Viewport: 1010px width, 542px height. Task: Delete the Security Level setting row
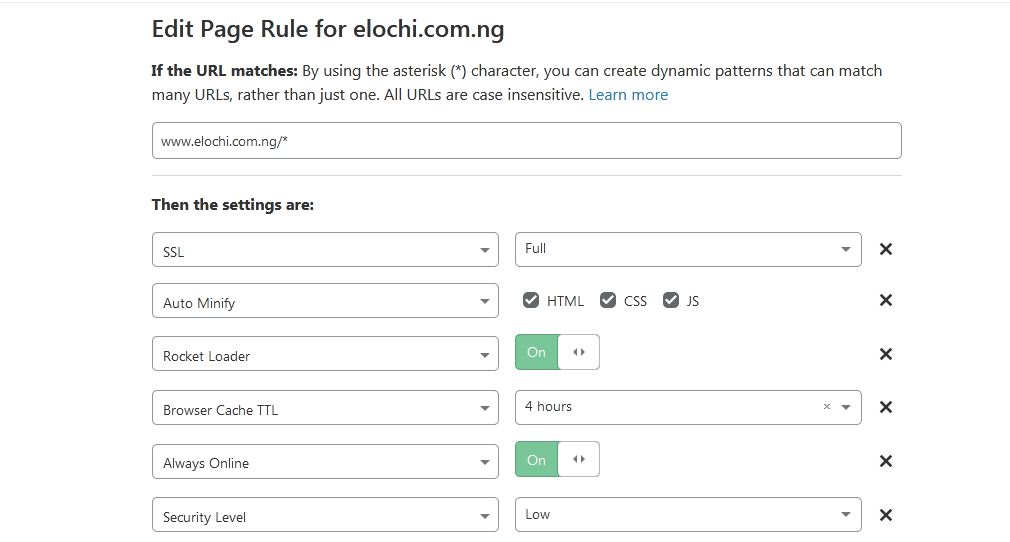point(885,515)
